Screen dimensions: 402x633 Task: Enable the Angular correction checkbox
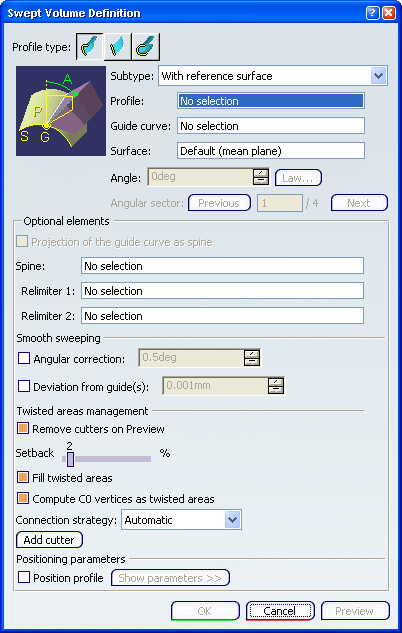pyautogui.click(x=24, y=358)
